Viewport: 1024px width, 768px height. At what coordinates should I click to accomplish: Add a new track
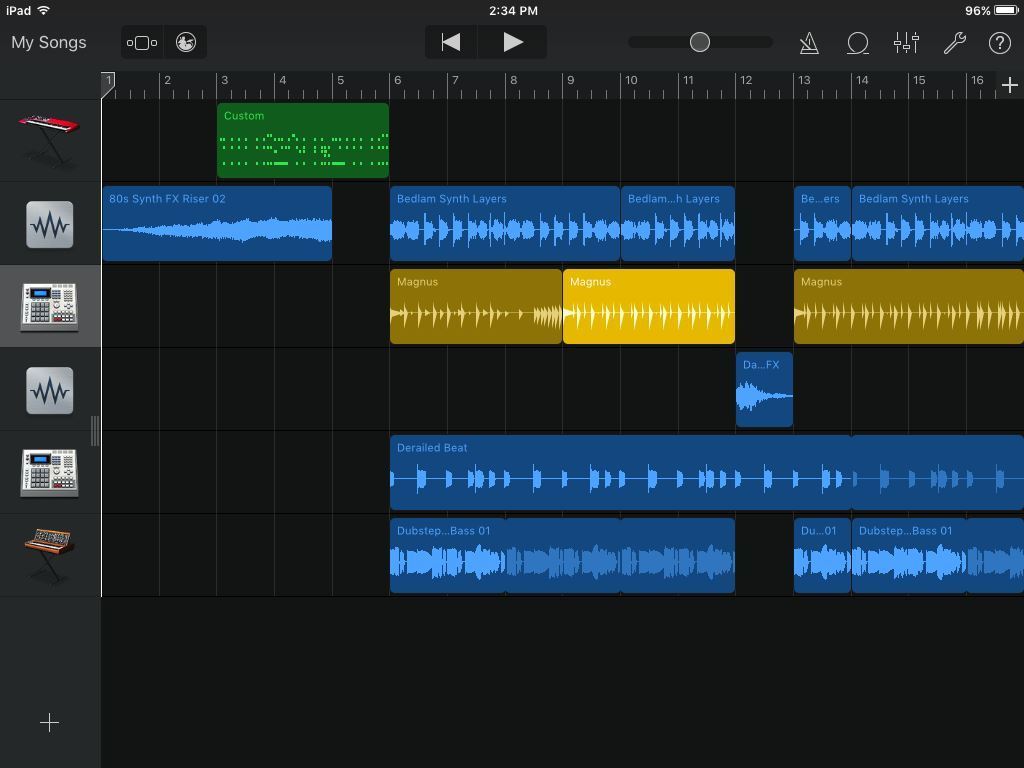pyautogui.click(x=49, y=722)
